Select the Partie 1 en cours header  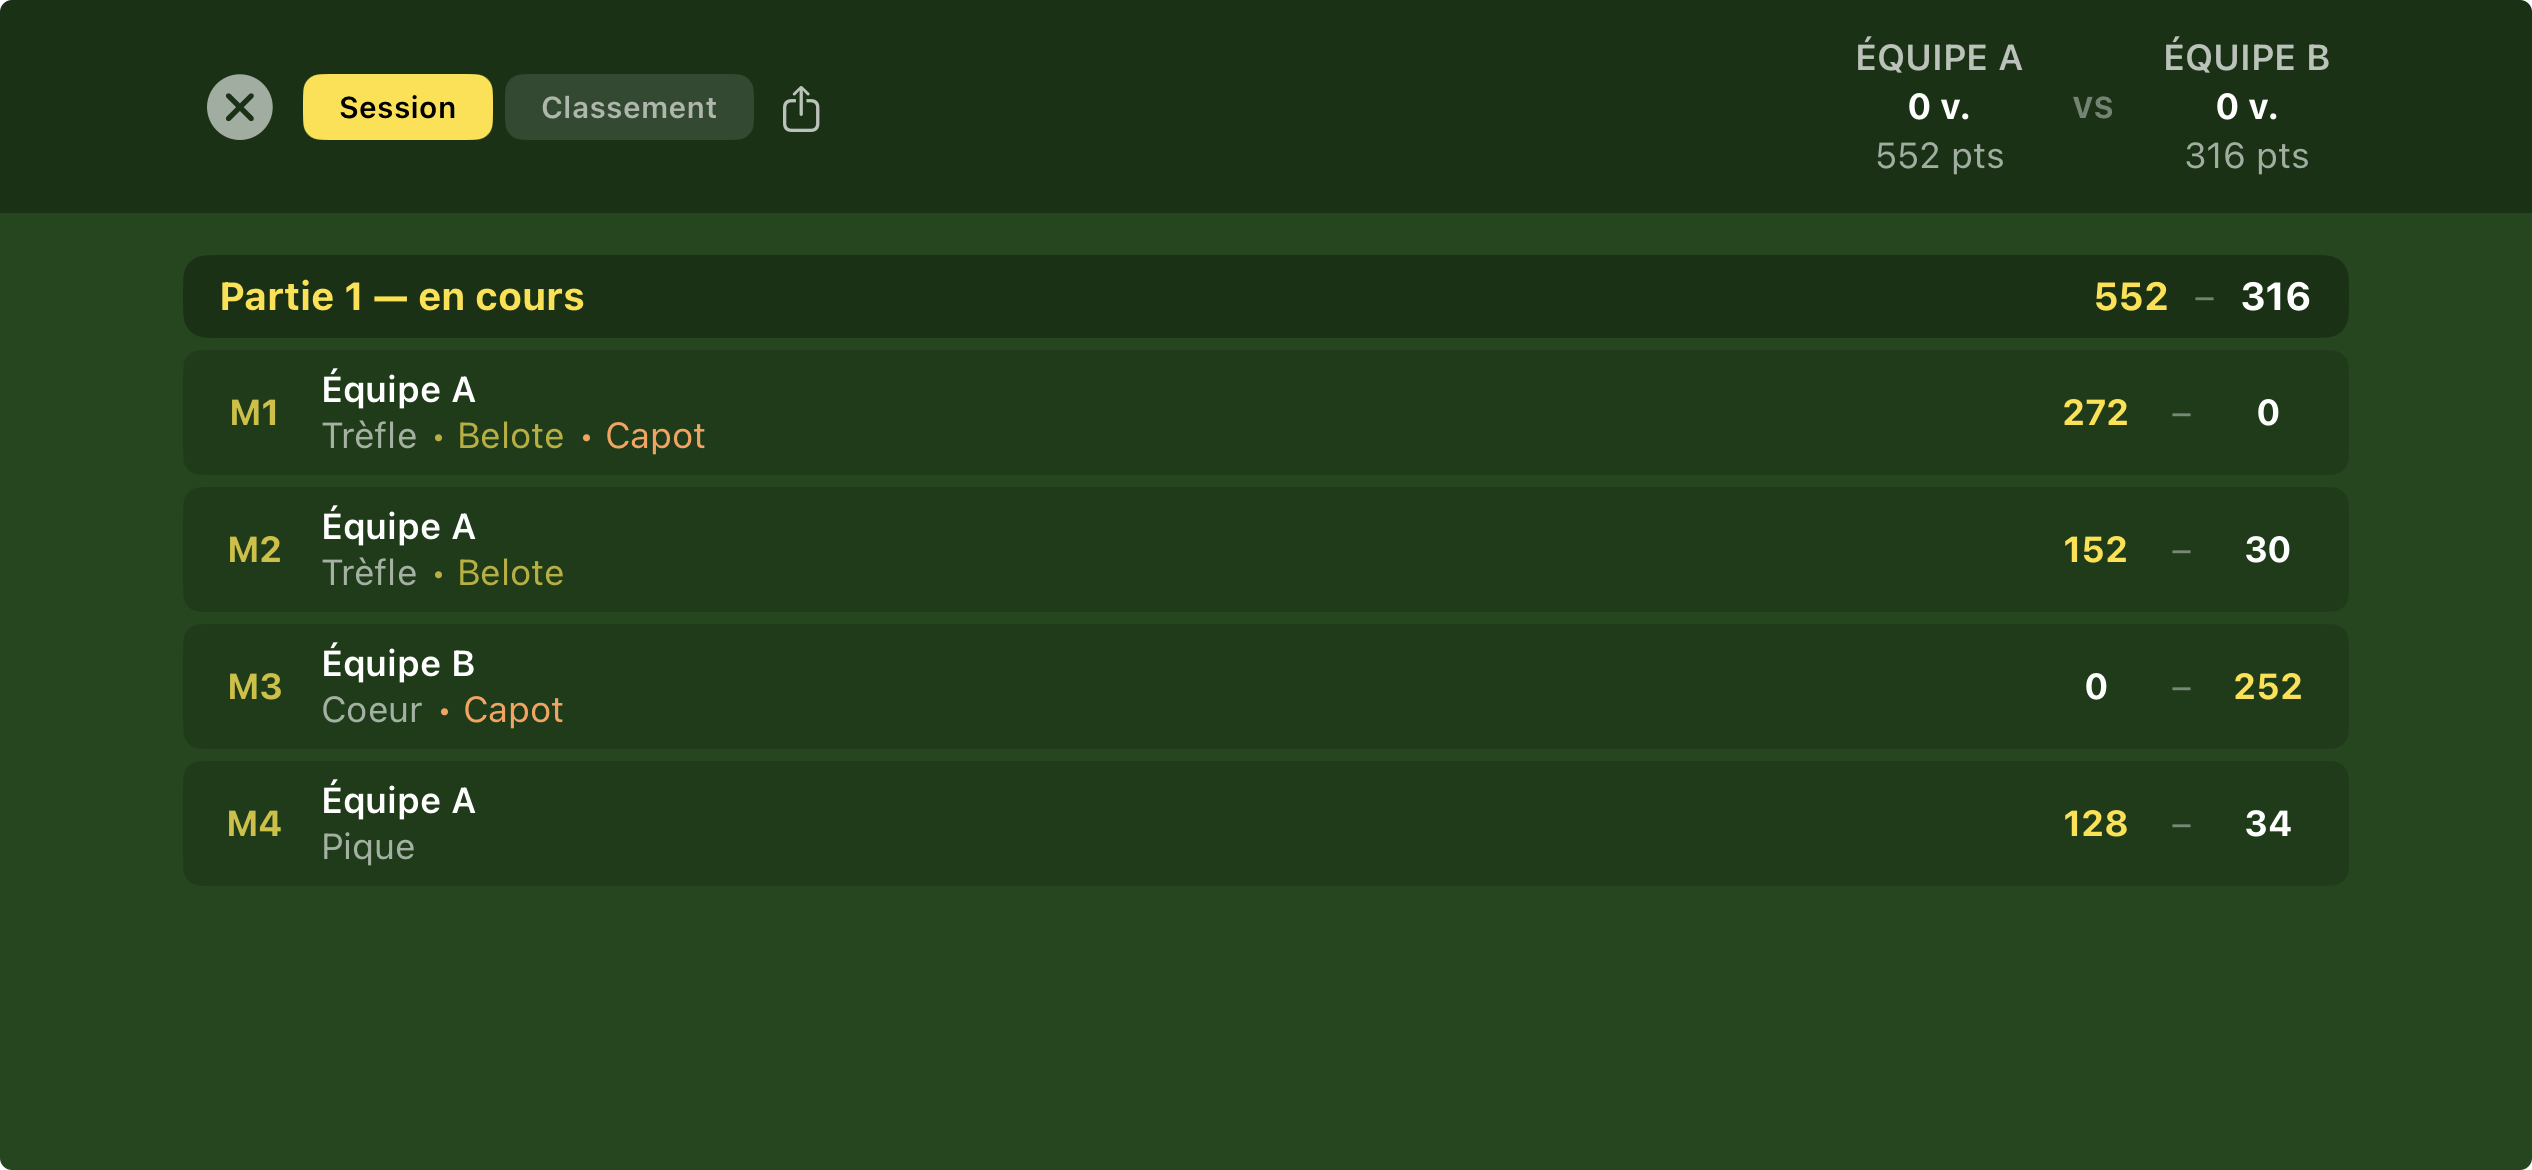tap(1265, 297)
